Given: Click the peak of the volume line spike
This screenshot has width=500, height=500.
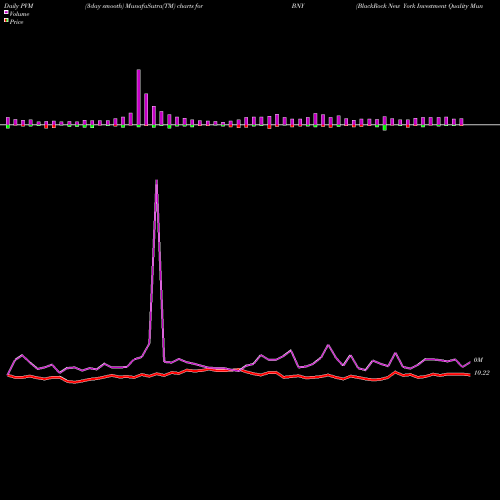Looking at the screenshot, I should [157, 180].
